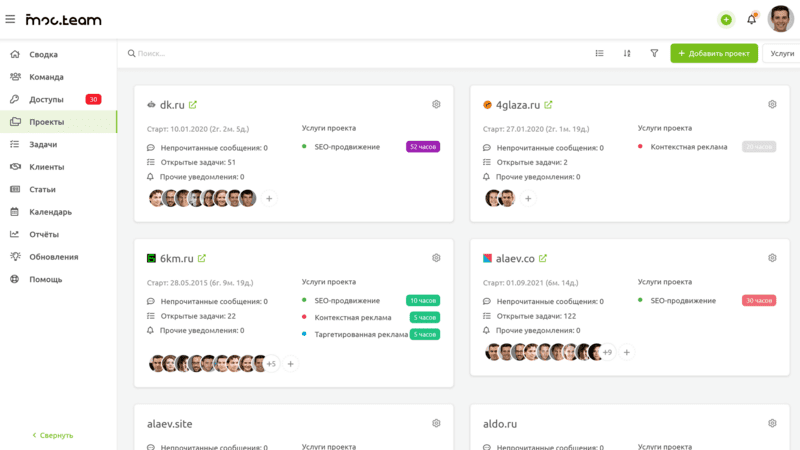Screen dimensions: 800x450
Task: Click the Услуги button
Action: 782,53
